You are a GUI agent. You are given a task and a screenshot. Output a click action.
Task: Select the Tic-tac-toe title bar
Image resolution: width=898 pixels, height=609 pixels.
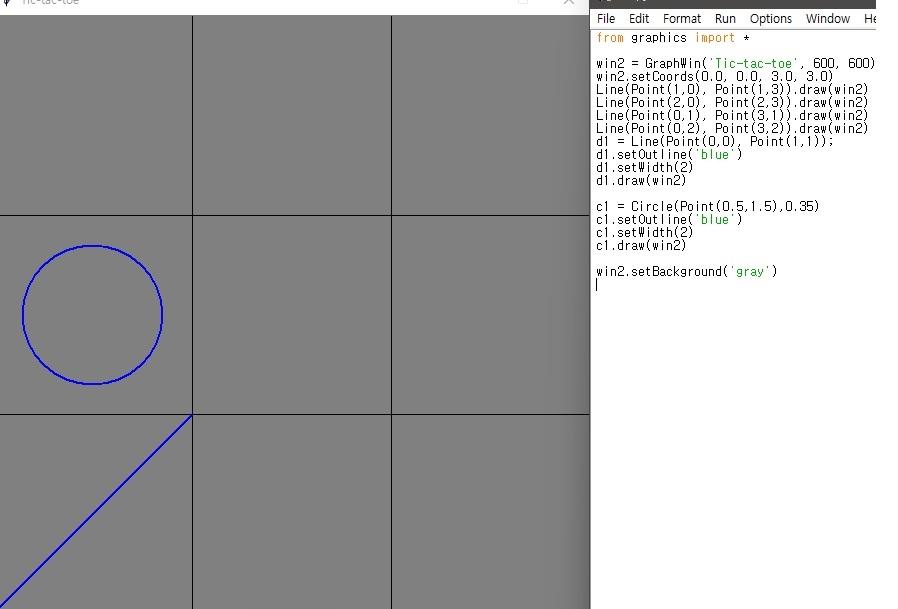pos(250,3)
